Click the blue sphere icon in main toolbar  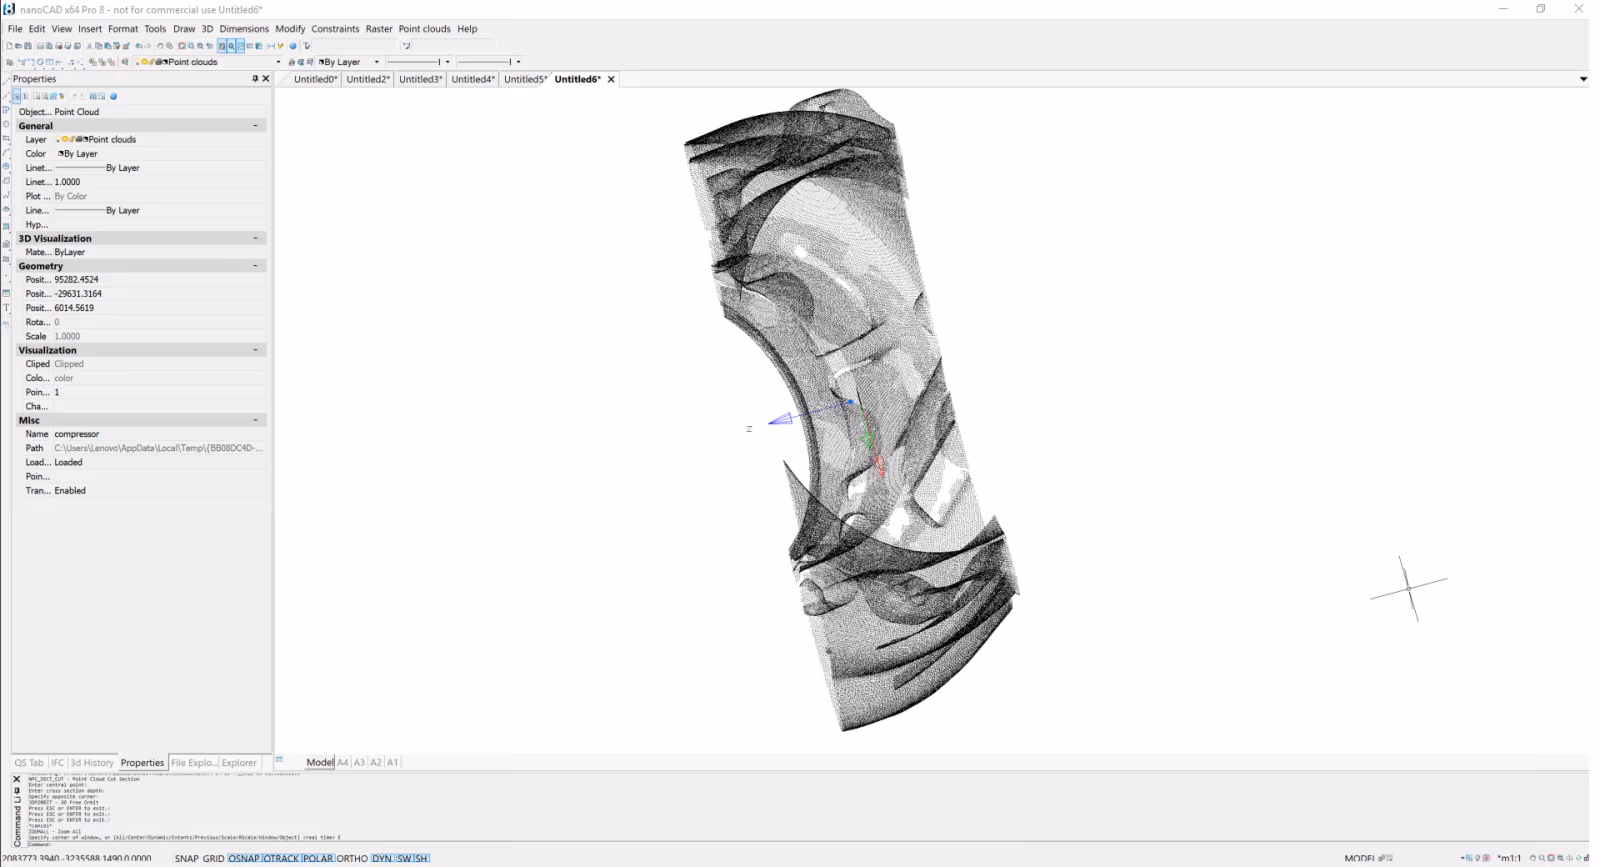point(293,46)
